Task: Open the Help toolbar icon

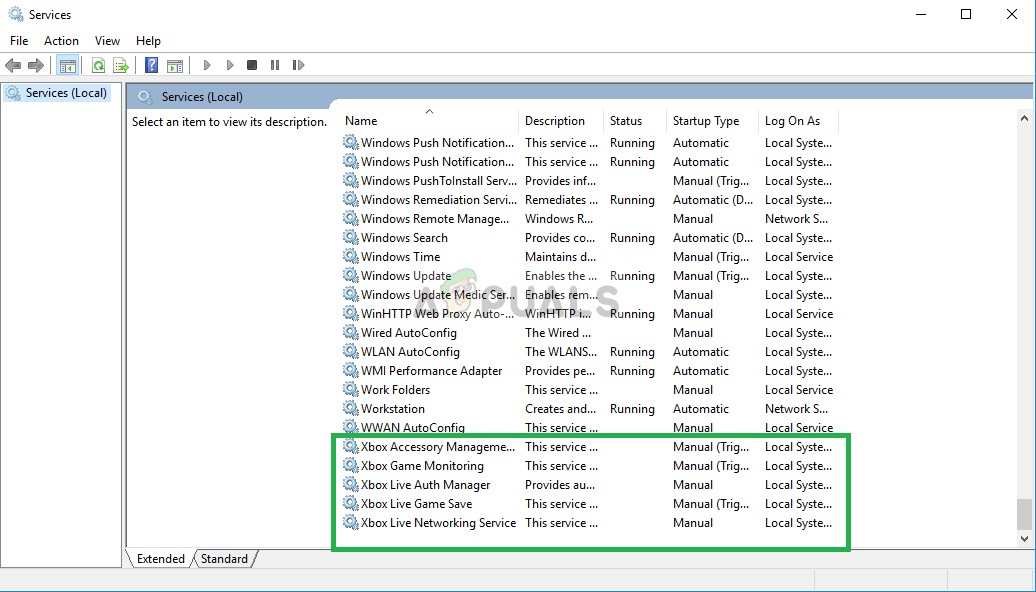Action: pos(151,65)
